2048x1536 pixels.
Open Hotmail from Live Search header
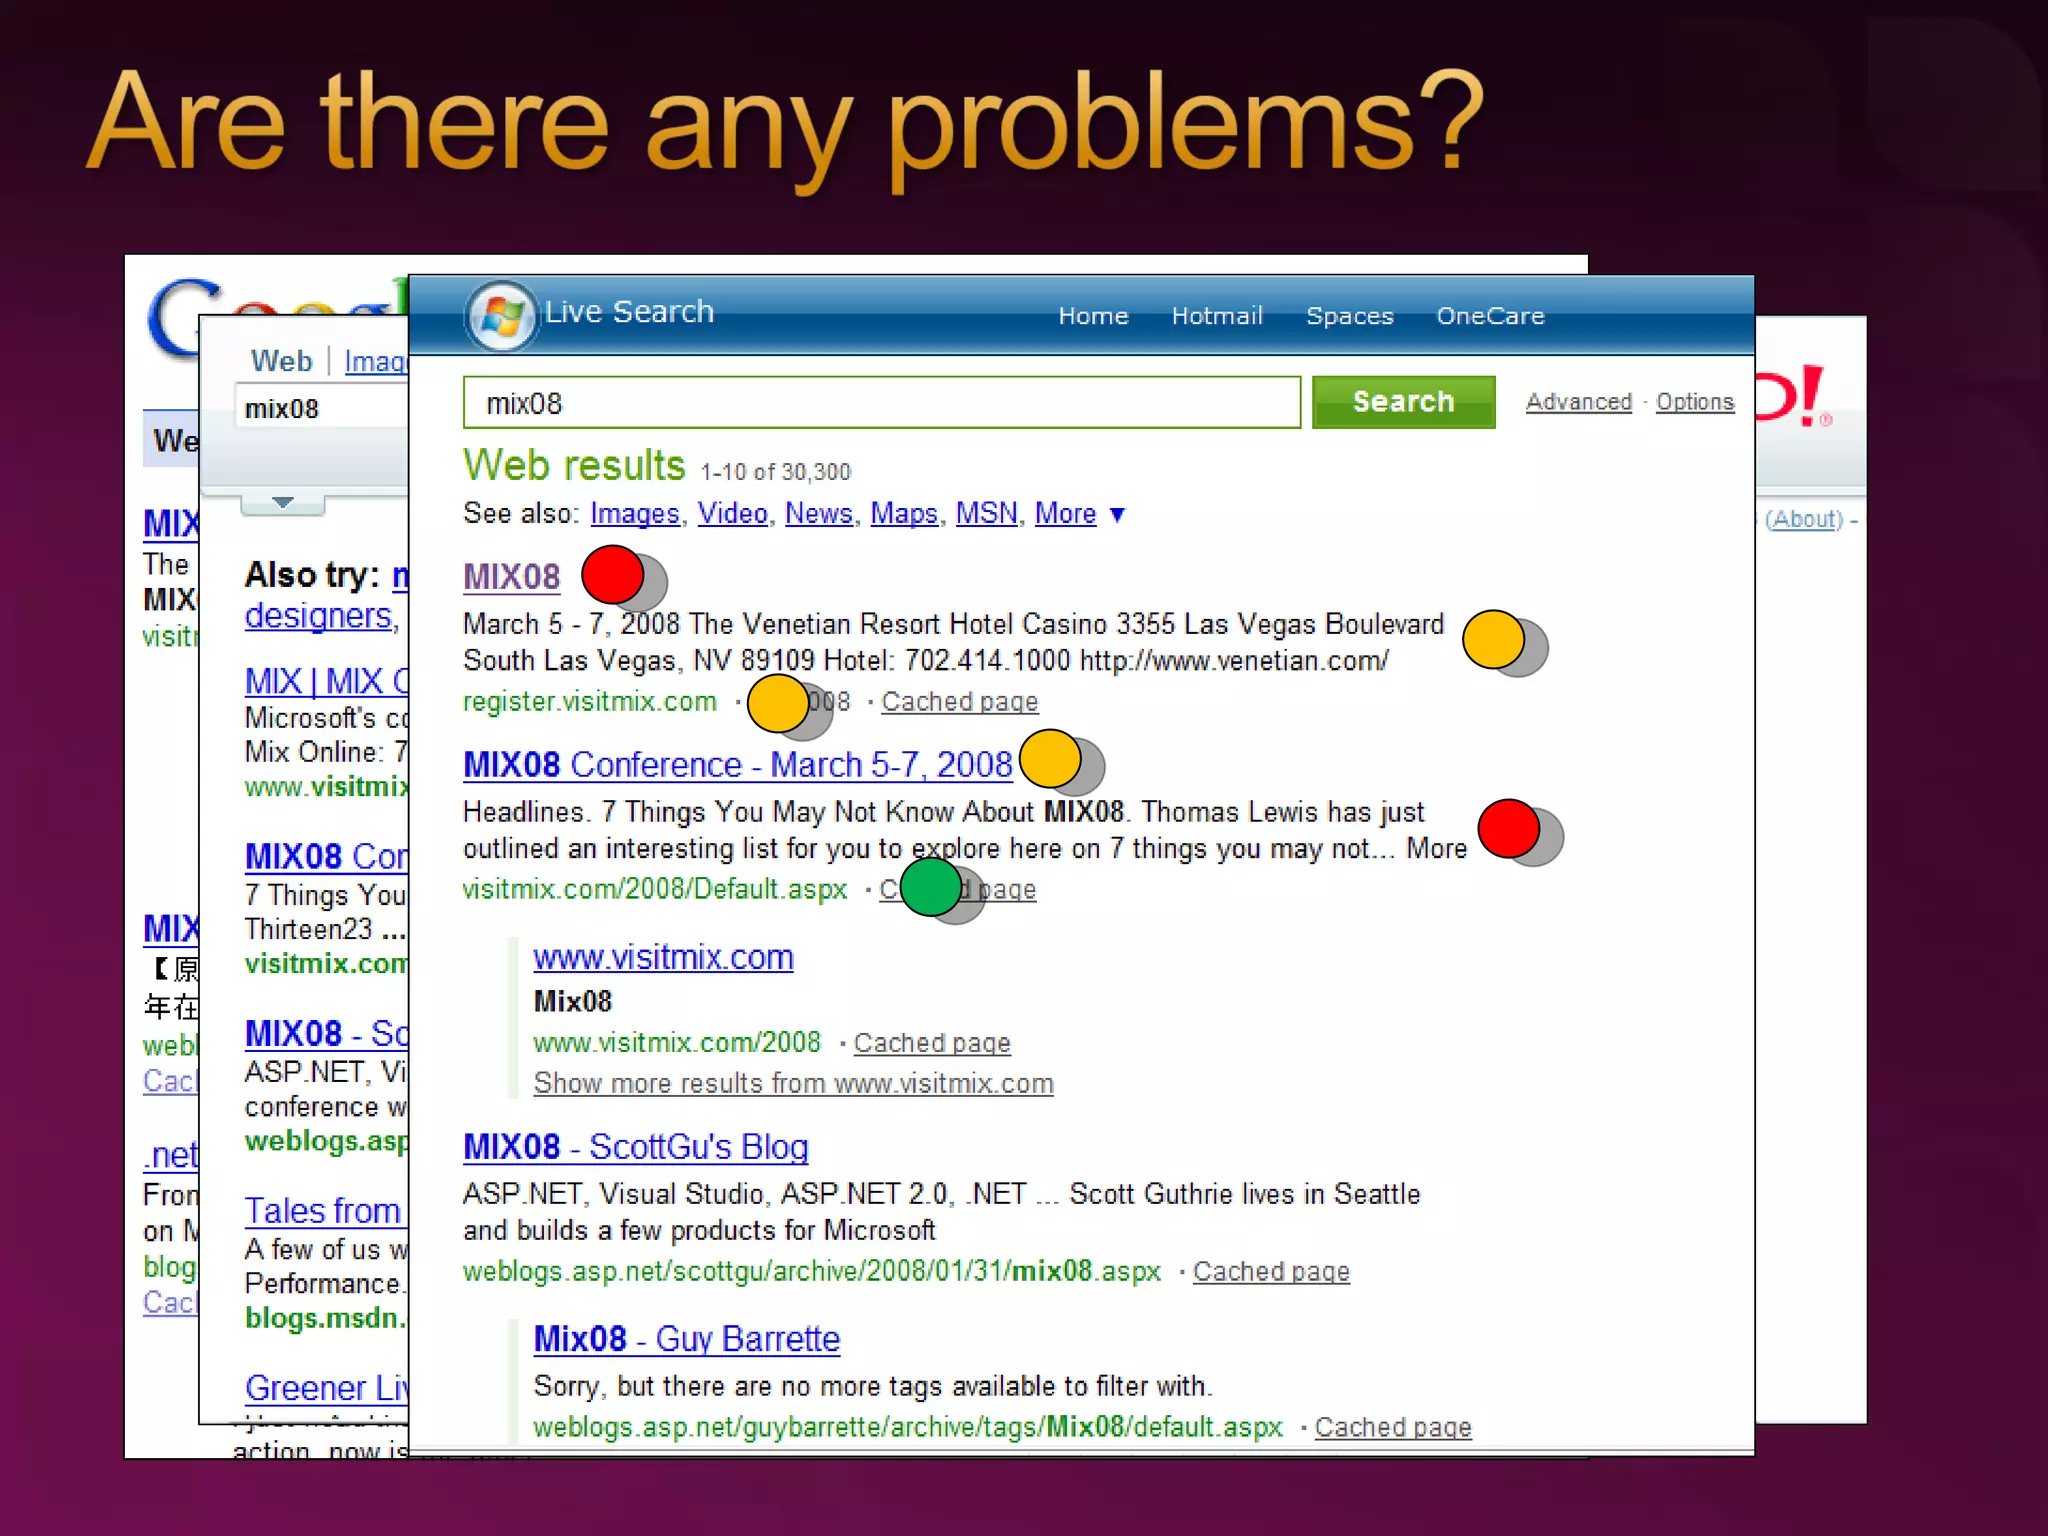coord(1217,316)
